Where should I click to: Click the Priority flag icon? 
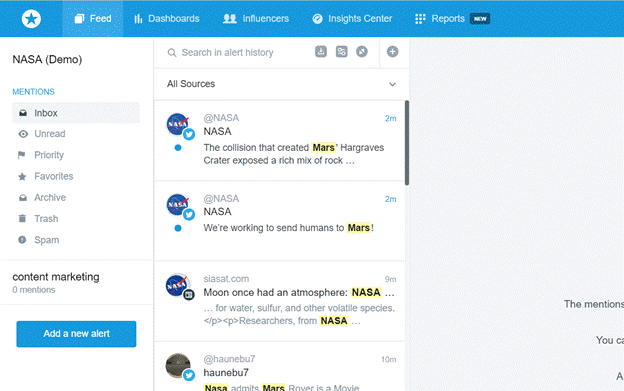[x=22, y=155]
